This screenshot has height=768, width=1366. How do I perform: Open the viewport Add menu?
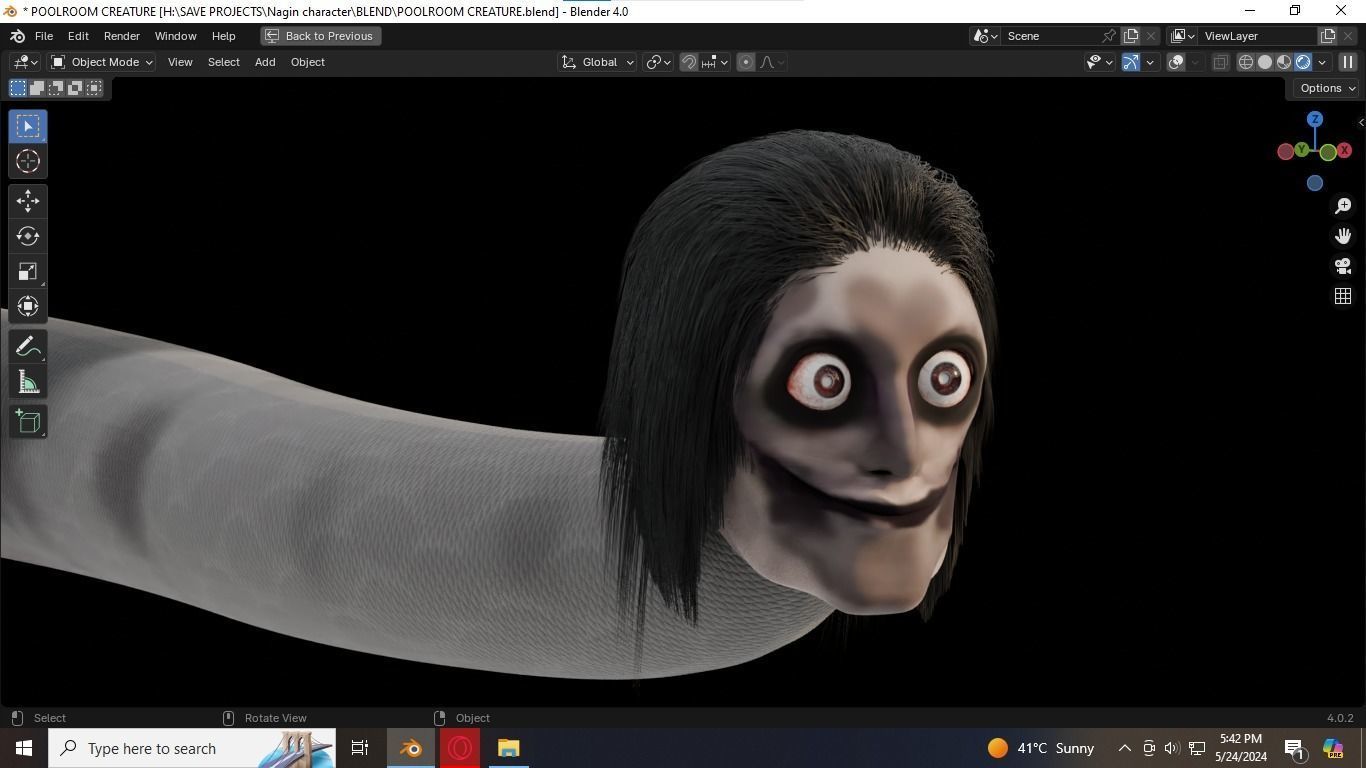tap(265, 62)
